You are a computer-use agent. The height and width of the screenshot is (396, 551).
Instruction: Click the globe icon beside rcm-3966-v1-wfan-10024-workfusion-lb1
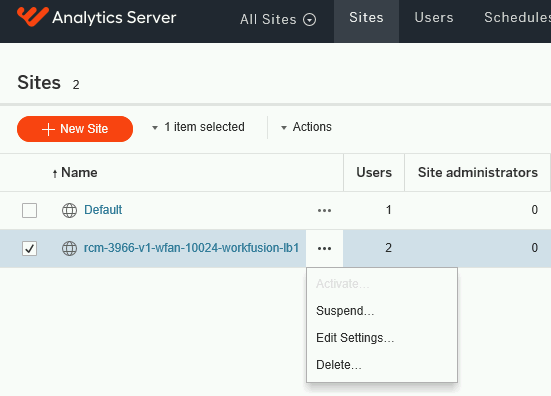tap(70, 248)
